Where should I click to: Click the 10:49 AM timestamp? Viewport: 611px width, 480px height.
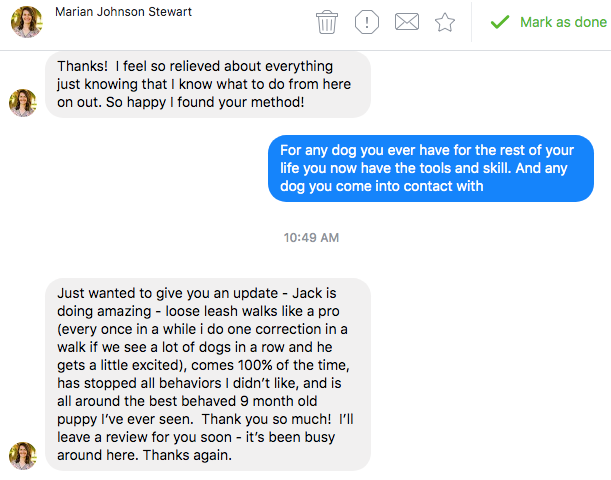pos(311,238)
